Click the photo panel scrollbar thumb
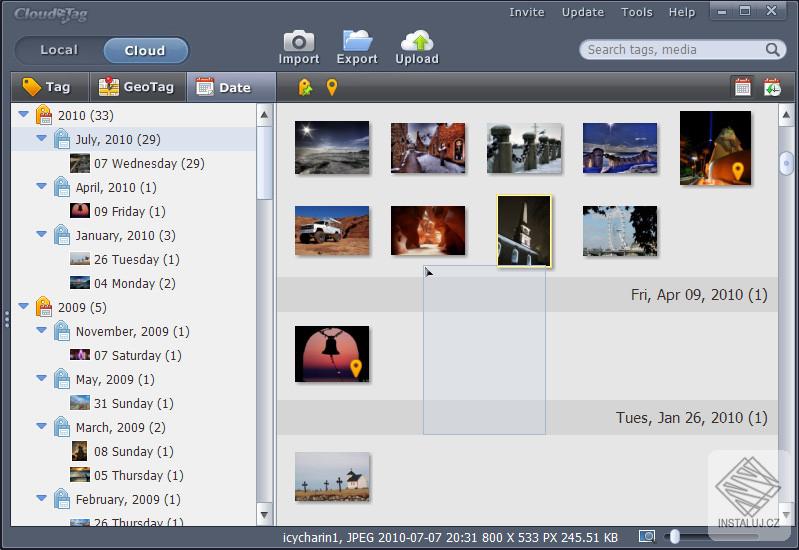799x550 pixels. click(786, 164)
